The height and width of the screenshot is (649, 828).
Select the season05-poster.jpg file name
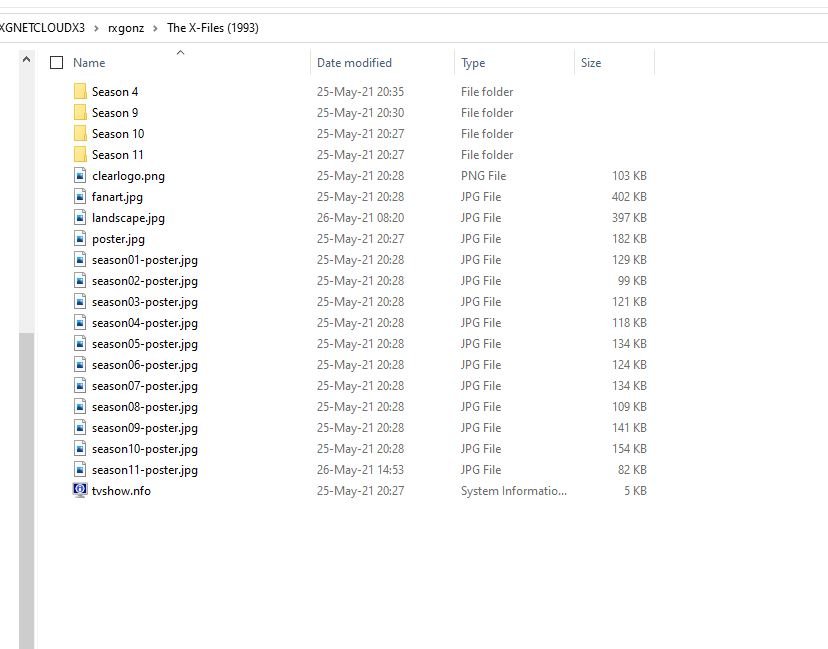[145, 344]
